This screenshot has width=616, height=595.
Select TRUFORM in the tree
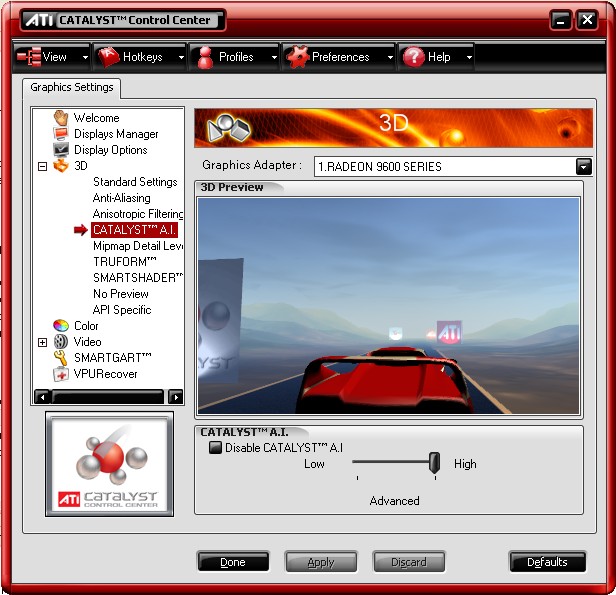[x=125, y=262]
